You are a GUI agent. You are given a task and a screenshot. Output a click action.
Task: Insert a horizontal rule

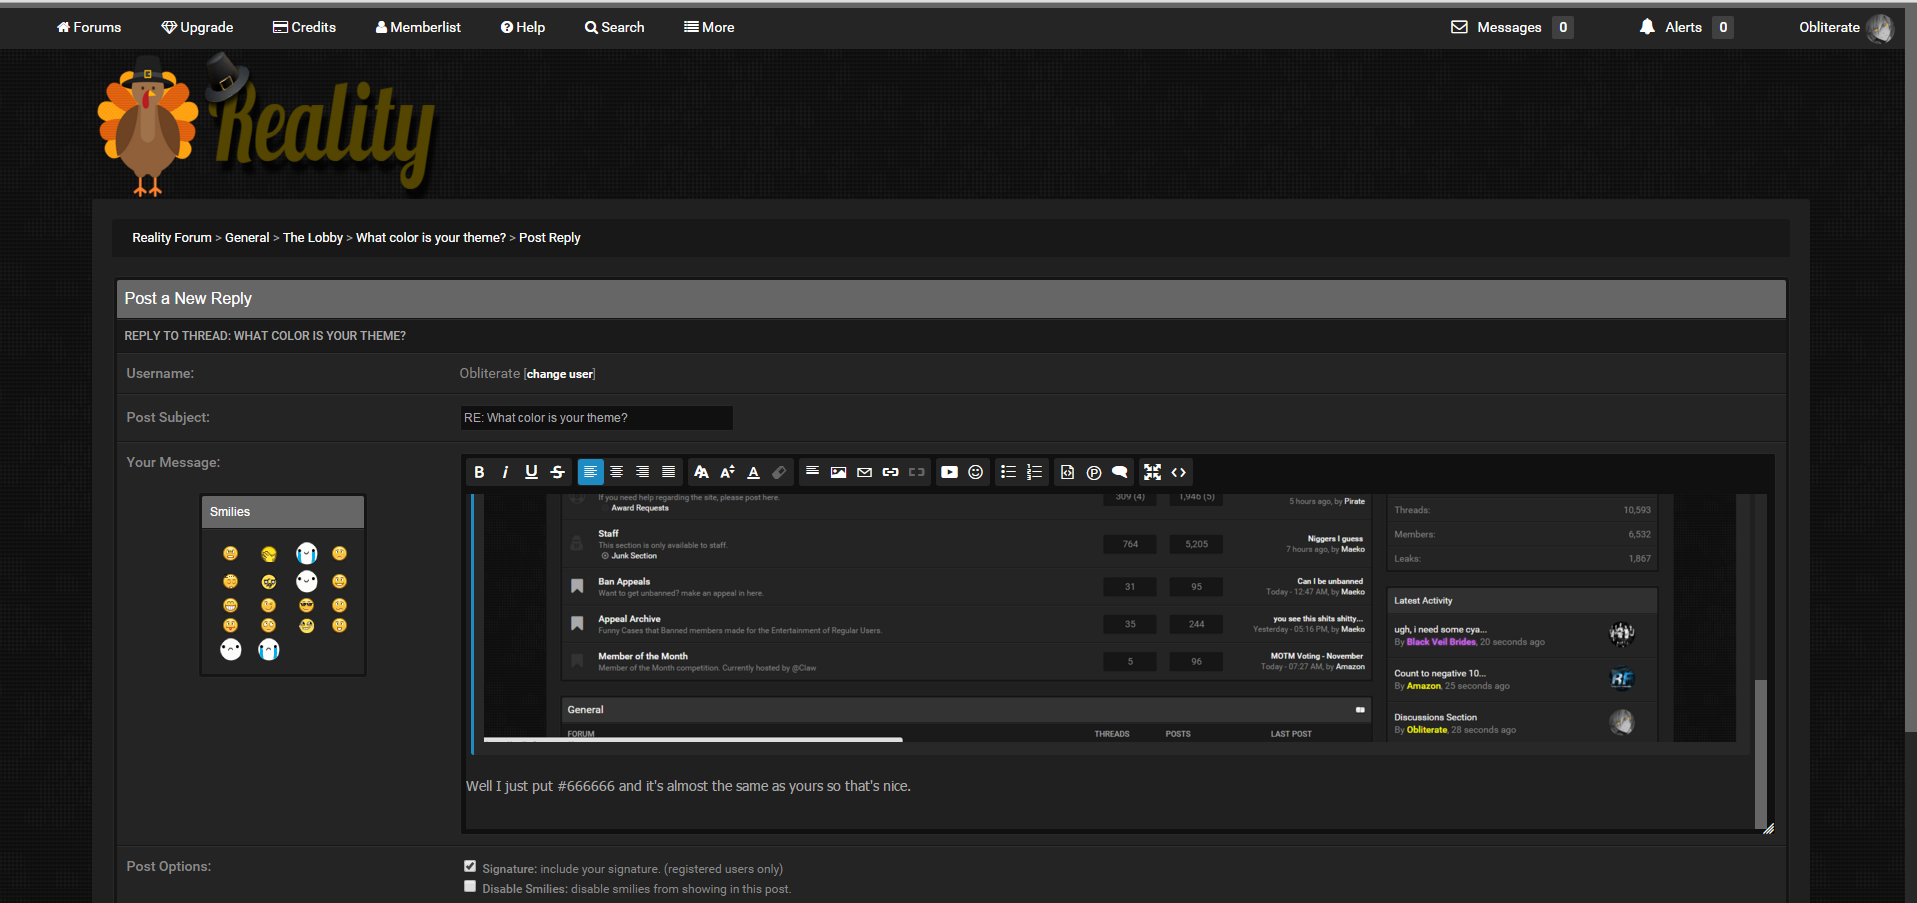click(812, 472)
